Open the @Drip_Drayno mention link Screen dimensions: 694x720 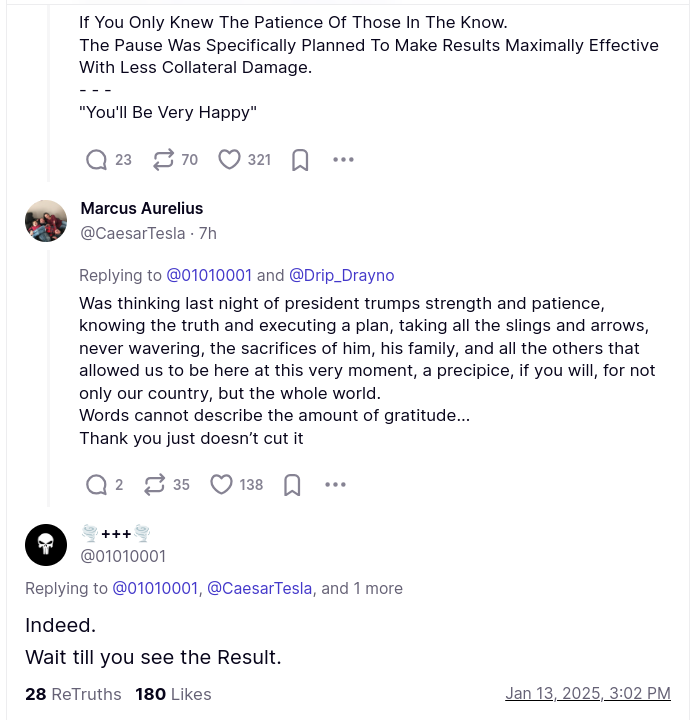coord(341,275)
